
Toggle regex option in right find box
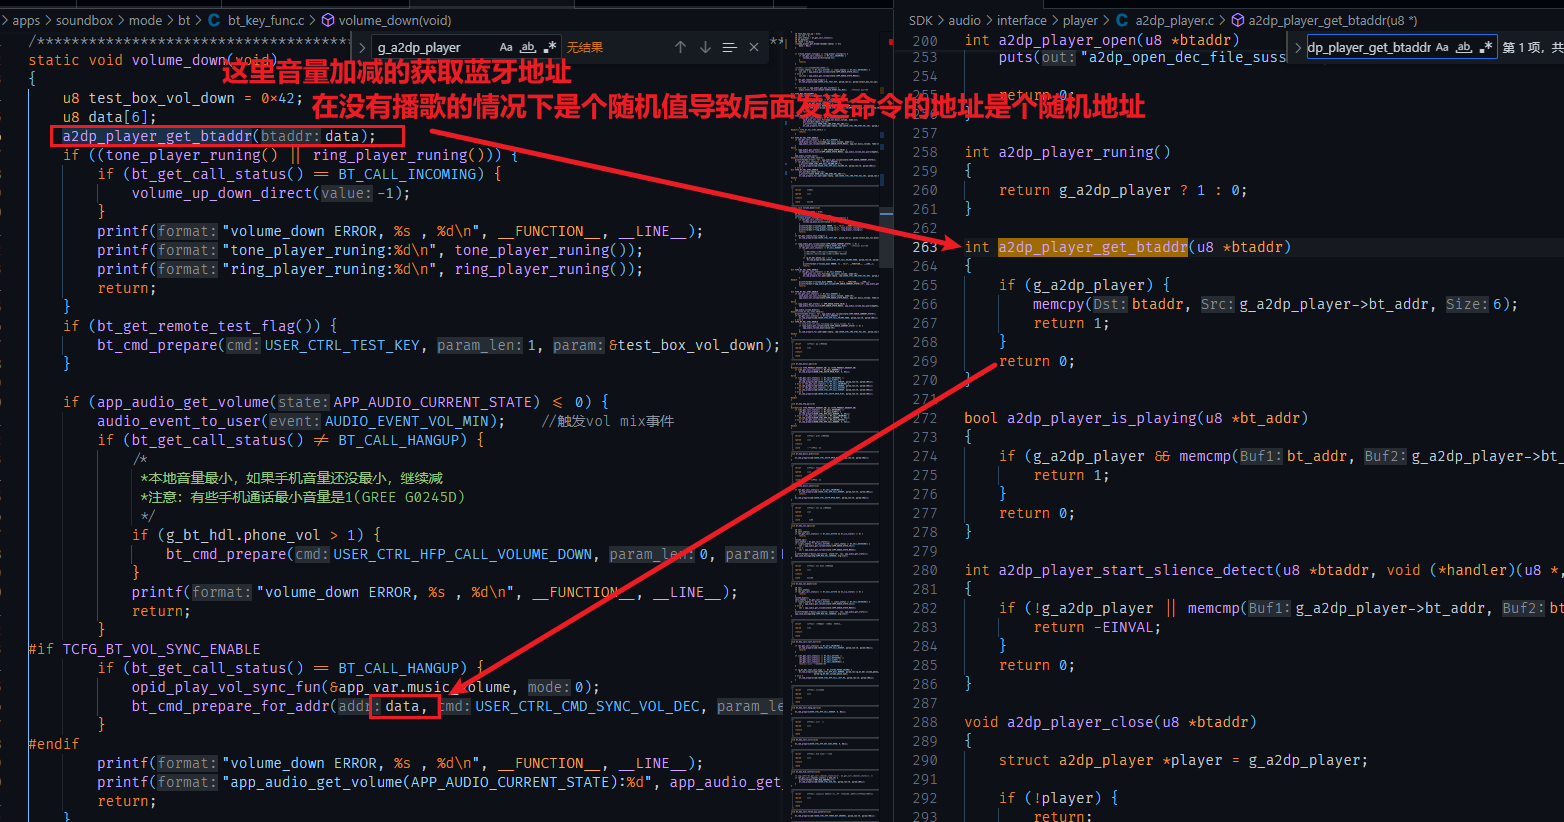click(x=1486, y=47)
